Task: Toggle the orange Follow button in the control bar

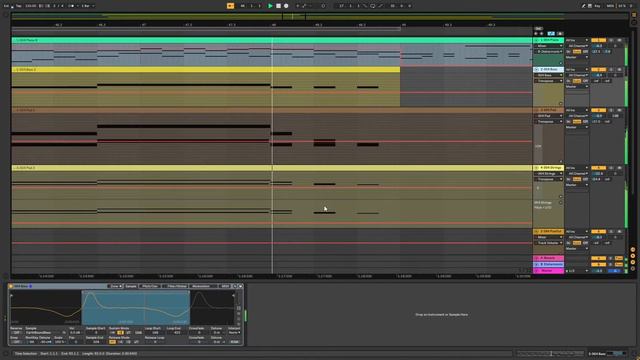Action: [231, 6]
